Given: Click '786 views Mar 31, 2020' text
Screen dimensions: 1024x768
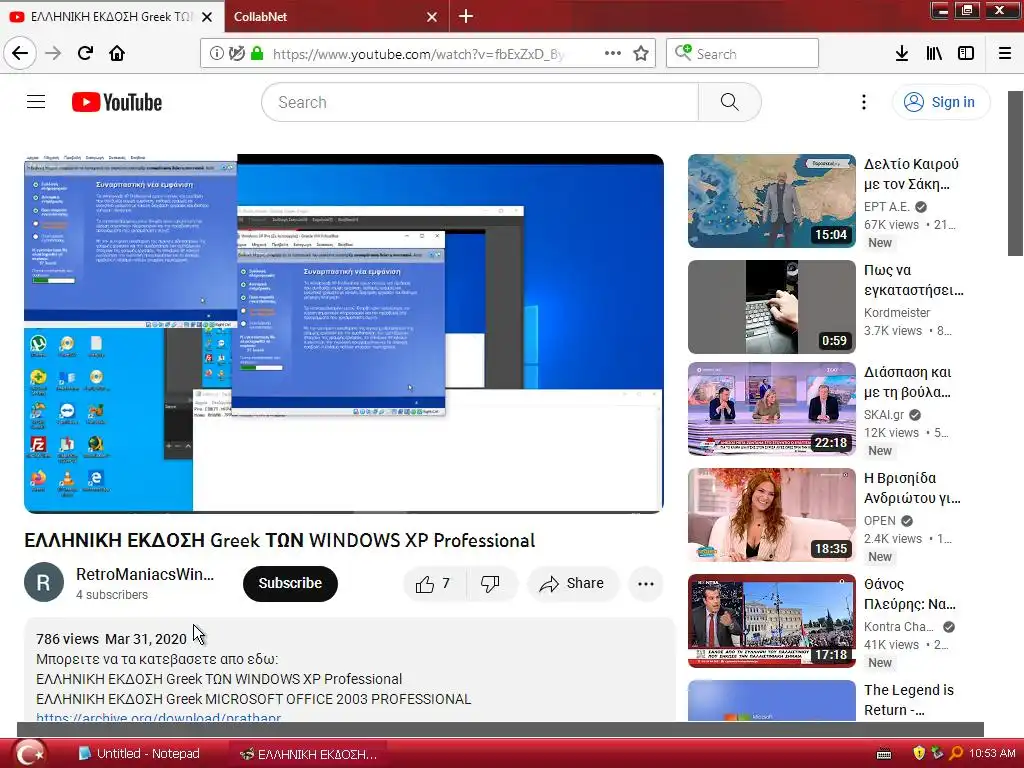Looking at the screenshot, I should [x=111, y=639].
